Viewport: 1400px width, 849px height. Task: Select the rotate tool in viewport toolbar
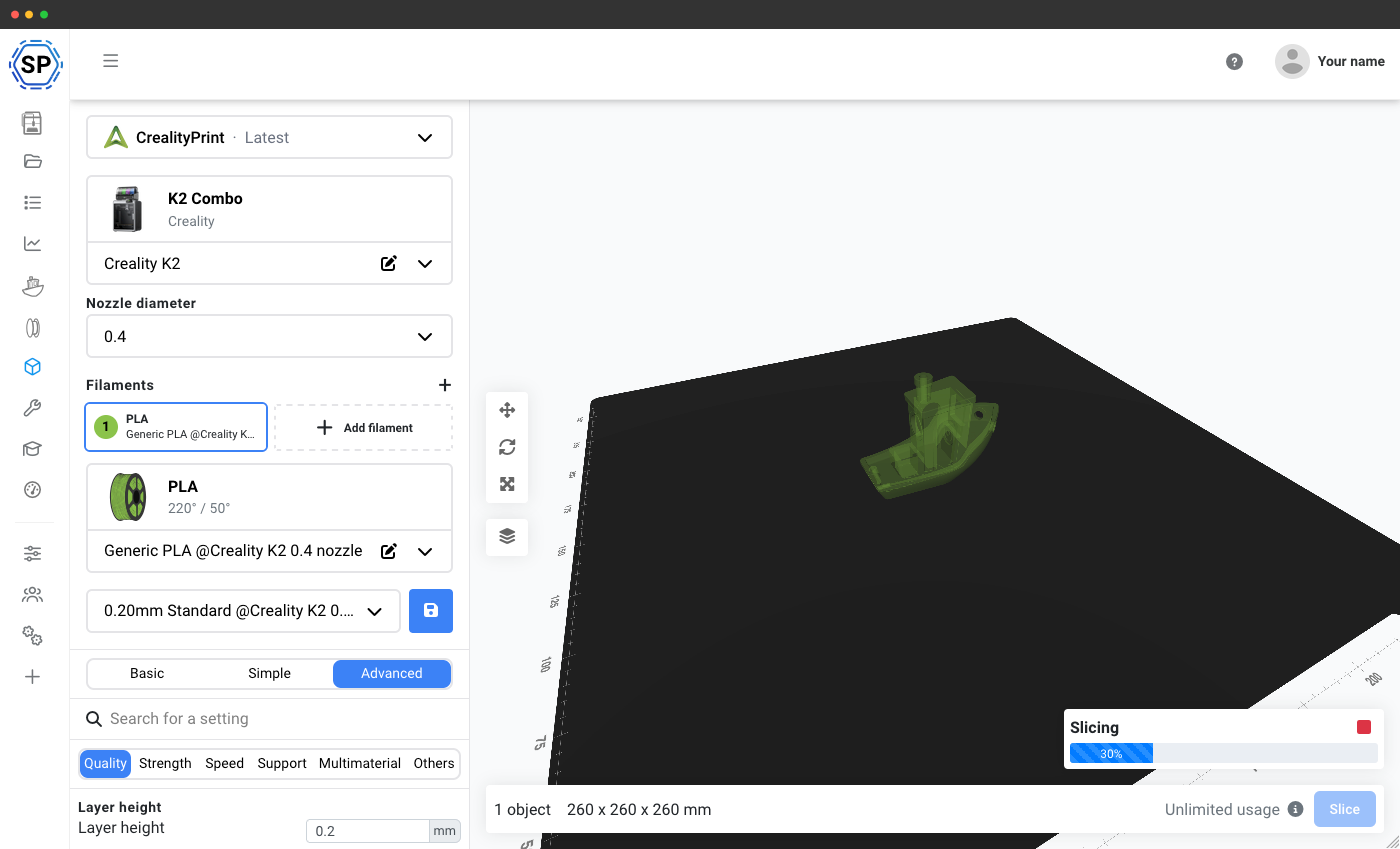(507, 447)
